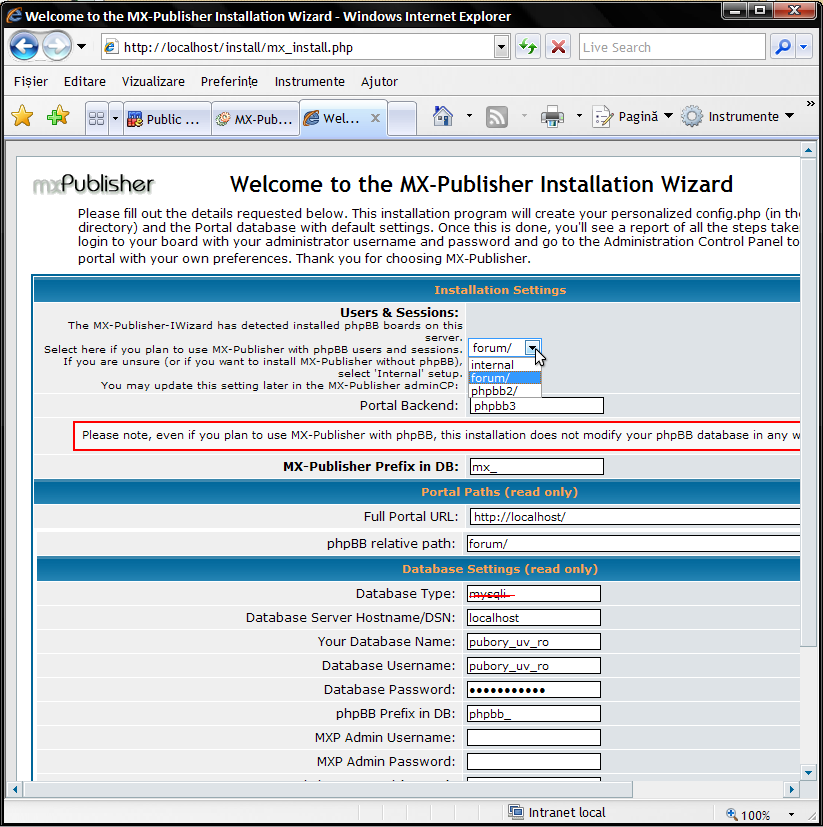Click the red Stop loading icon
Image resolution: width=823 pixels, height=827 pixels.
[x=558, y=47]
